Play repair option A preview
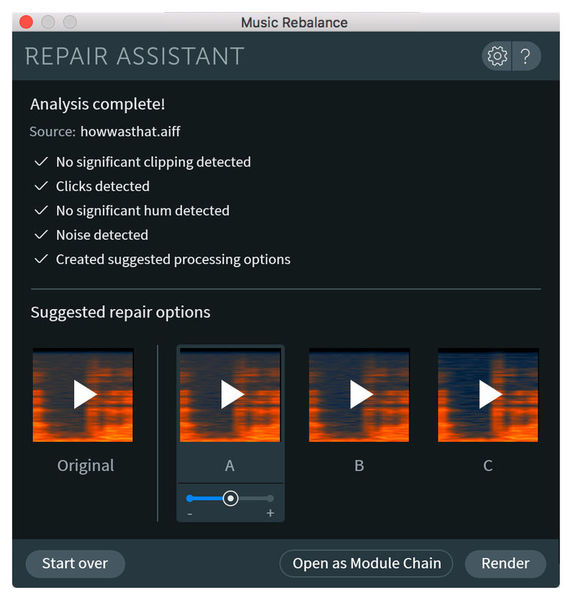Image resolution: width=572 pixels, height=600 pixels. pos(230,395)
